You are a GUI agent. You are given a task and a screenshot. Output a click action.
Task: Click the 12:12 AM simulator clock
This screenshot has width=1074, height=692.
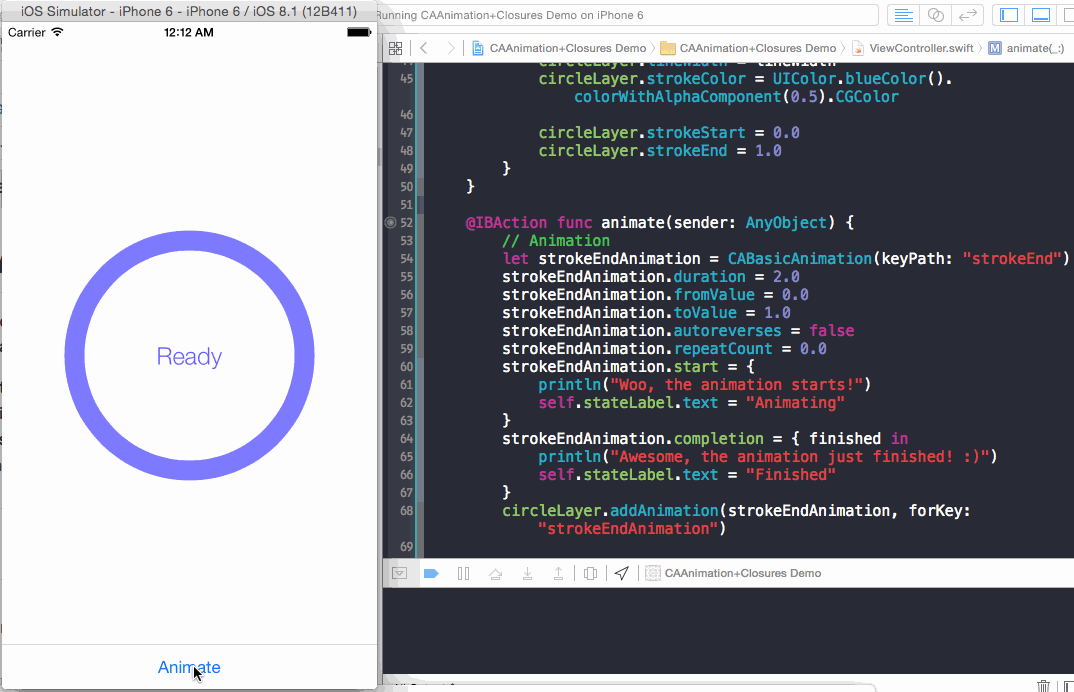click(188, 32)
